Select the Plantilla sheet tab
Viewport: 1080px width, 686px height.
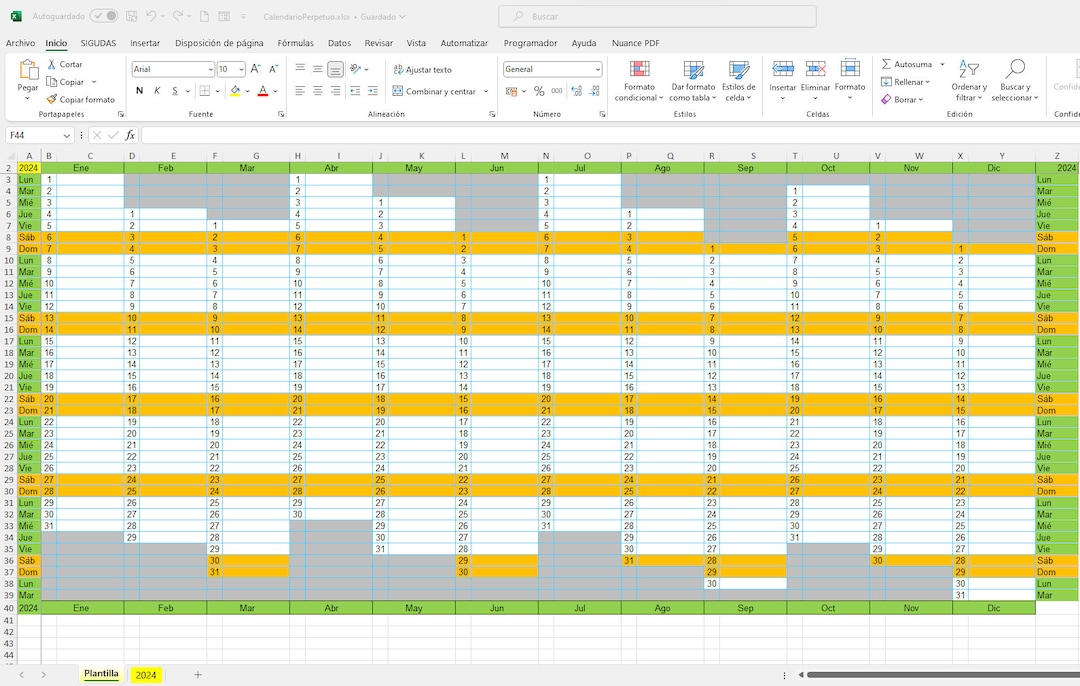tap(101, 674)
